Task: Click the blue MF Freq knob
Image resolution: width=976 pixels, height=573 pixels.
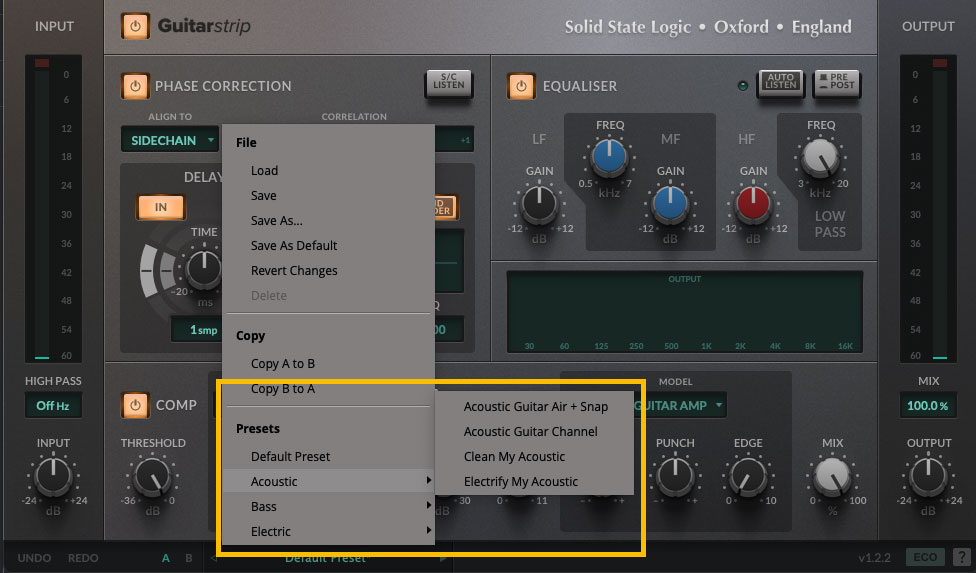Action: tap(609, 157)
